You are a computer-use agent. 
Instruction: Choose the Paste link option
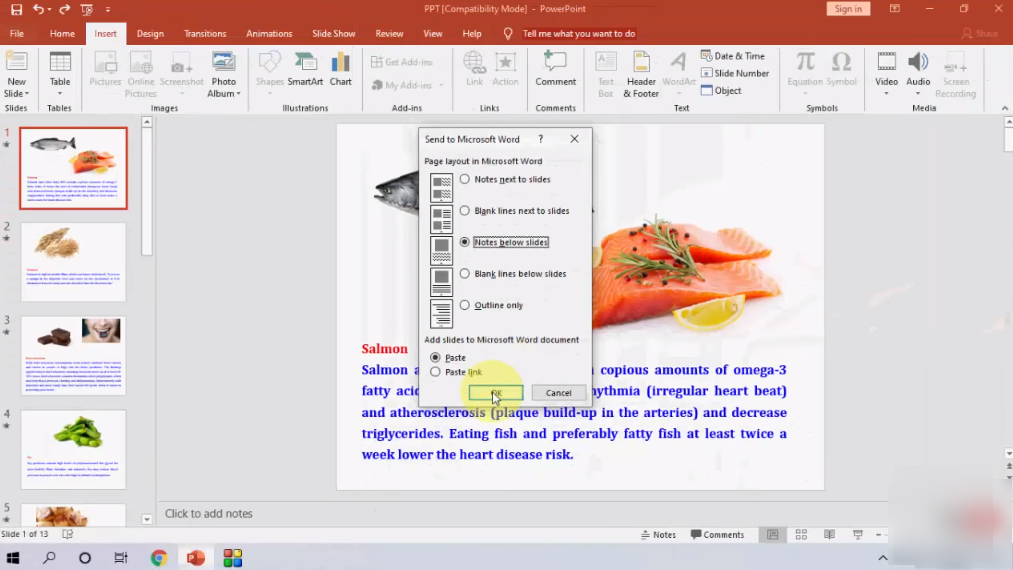pyautogui.click(x=435, y=372)
